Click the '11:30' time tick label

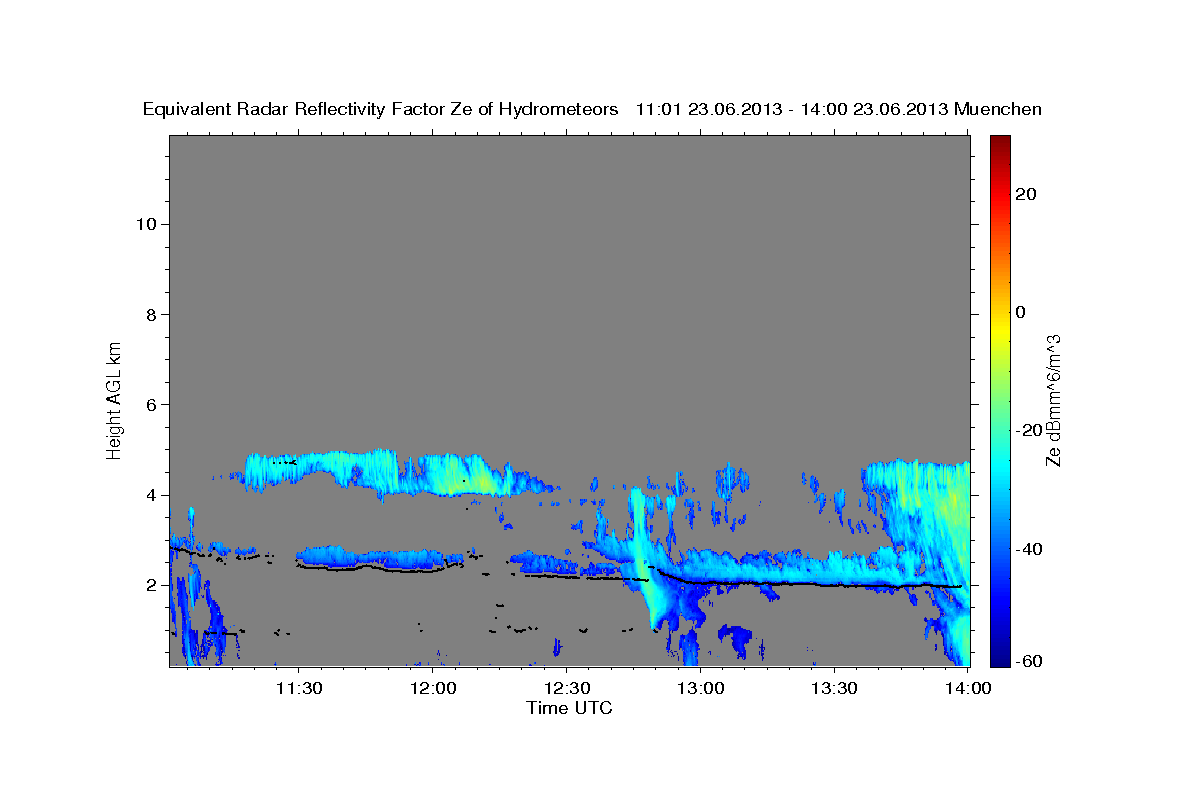pyautogui.click(x=298, y=689)
